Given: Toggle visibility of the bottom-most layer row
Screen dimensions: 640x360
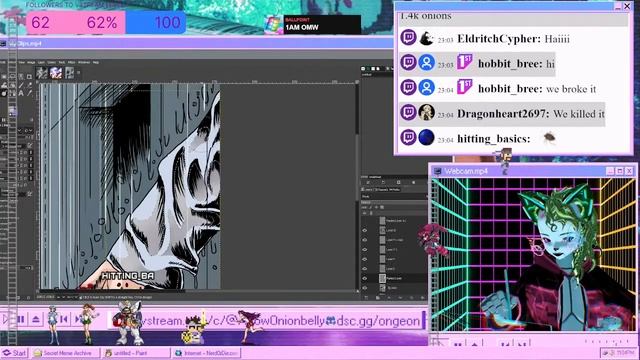Looking at the screenshot, I should pos(364,288).
